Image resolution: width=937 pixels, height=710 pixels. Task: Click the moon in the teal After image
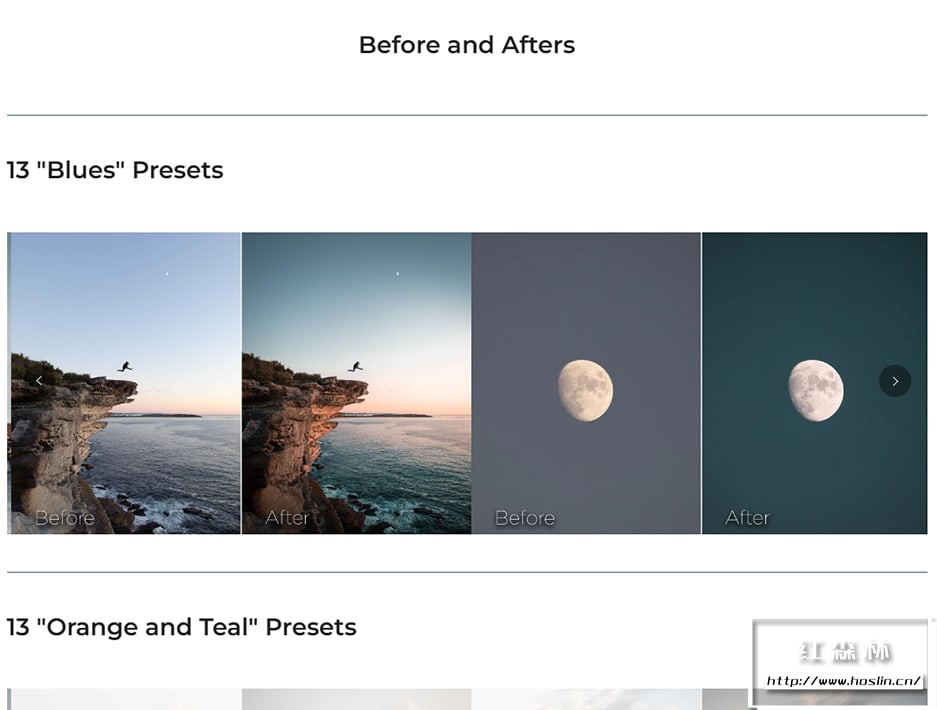pyautogui.click(x=815, y=390)
